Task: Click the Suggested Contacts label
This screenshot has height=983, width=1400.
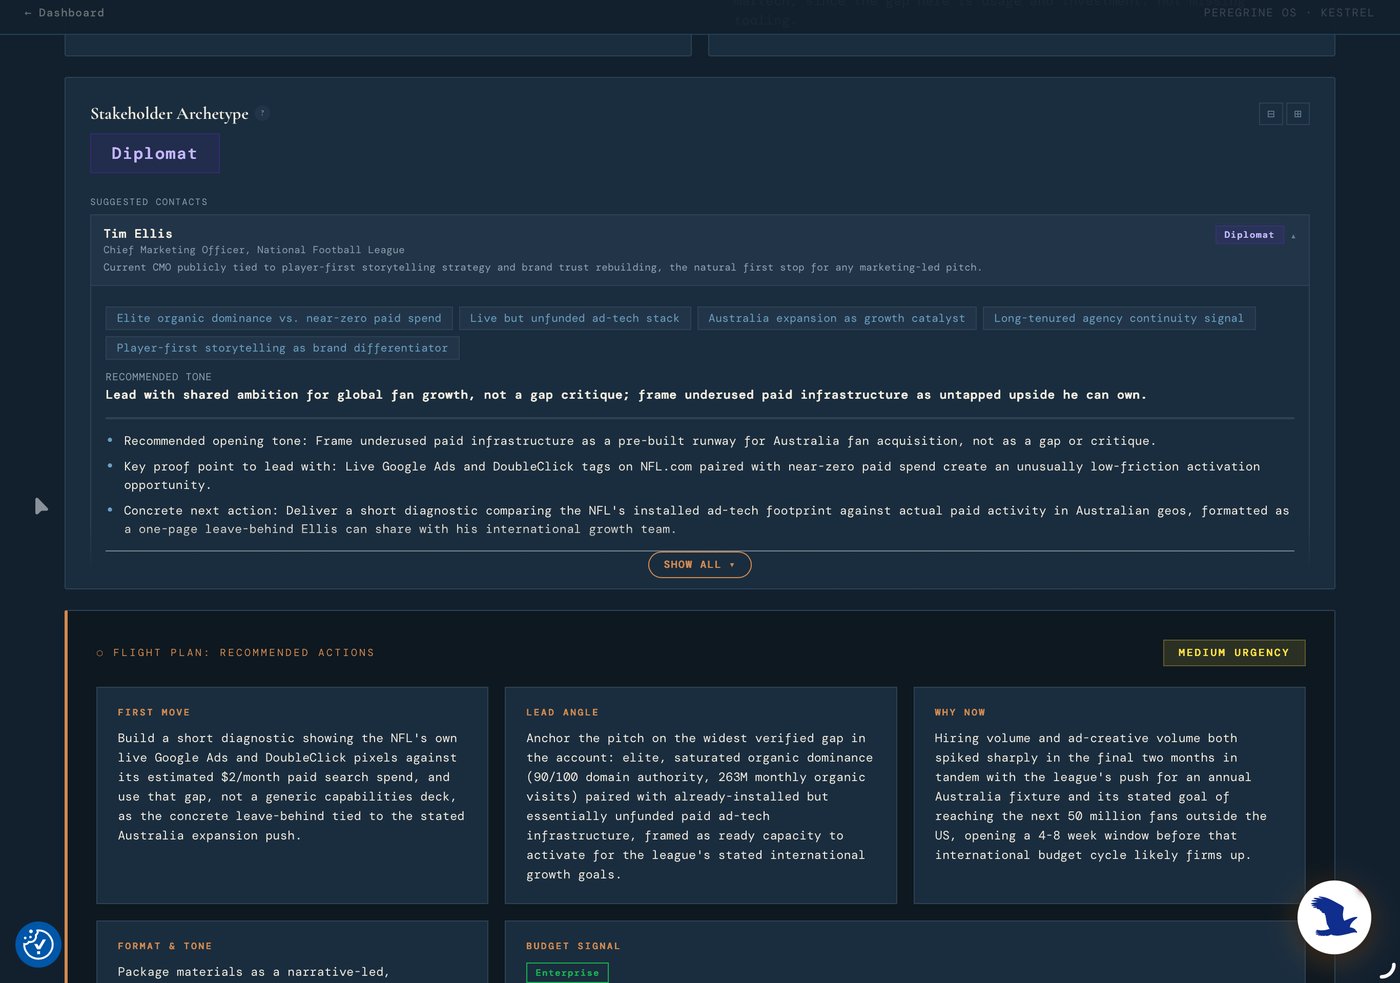Action: coord(149,202)
